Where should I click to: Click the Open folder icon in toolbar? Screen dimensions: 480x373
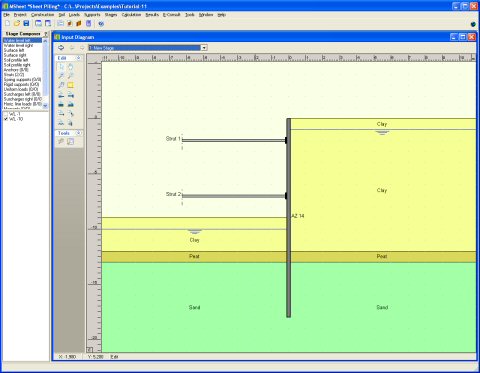coord(17,23)
